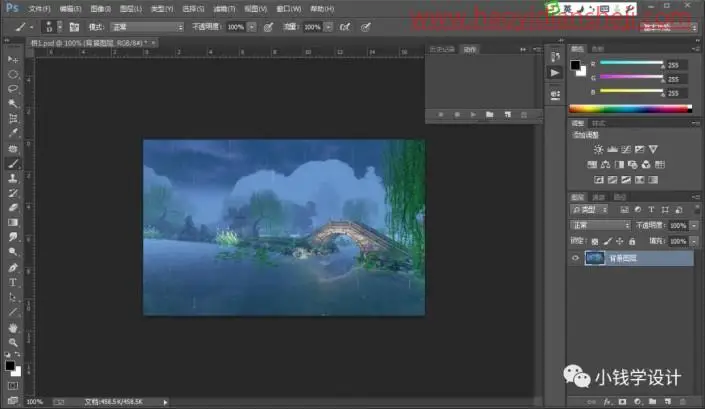Click the record action button
The width and height of the screenshot is (705, 409).
coord(457,115)
